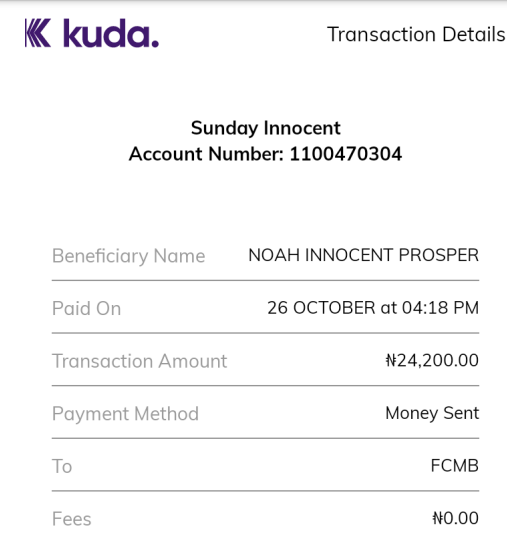Click the Account Number: text label

click(206, 154)
